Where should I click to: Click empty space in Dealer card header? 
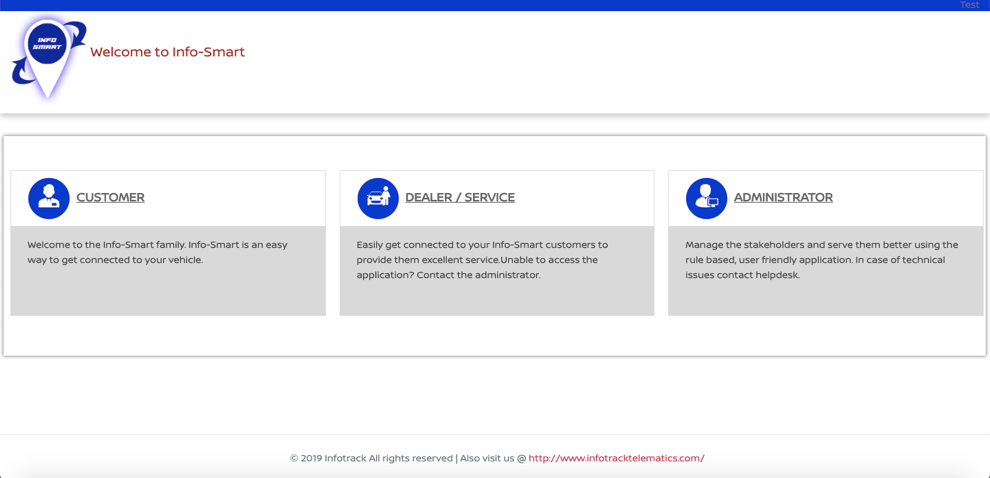585,198
